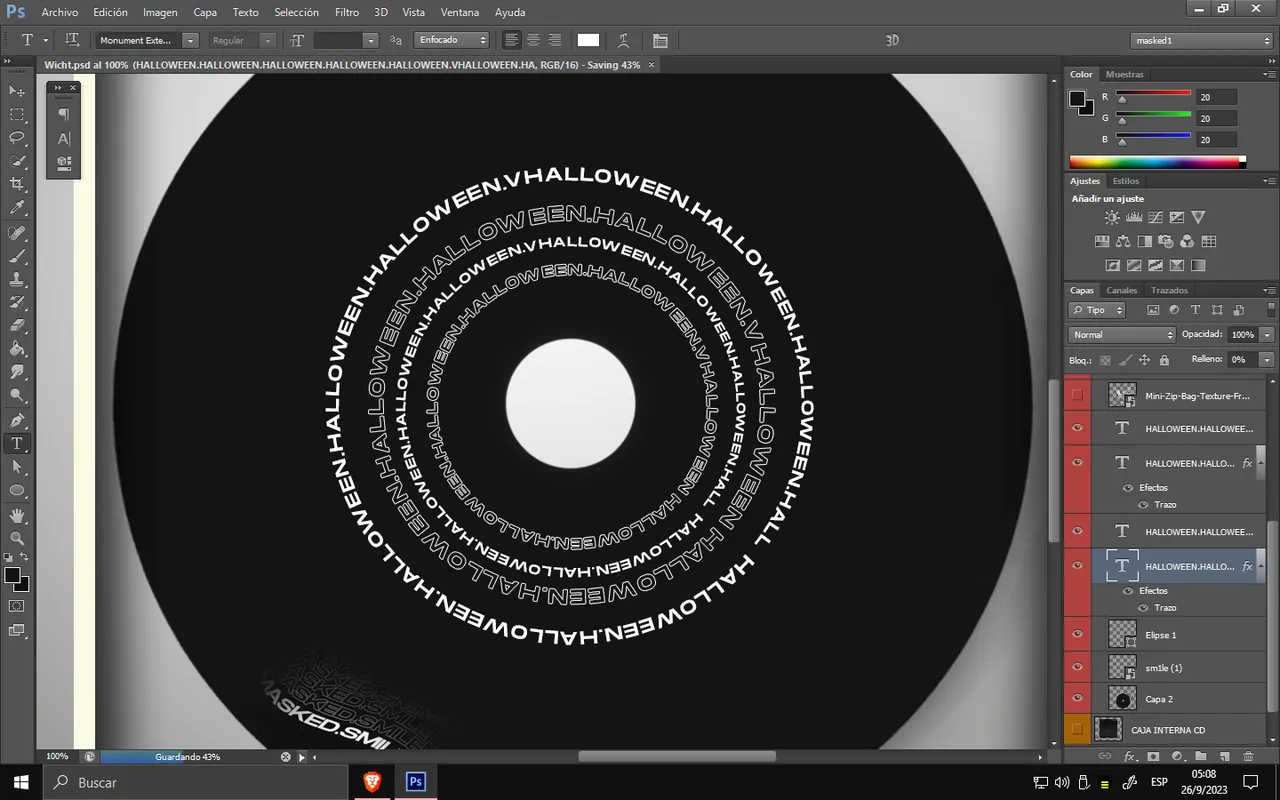This screenshot has height=800, width=1280.
Task: Select the Paint Bucket tool
Action: 17,350
